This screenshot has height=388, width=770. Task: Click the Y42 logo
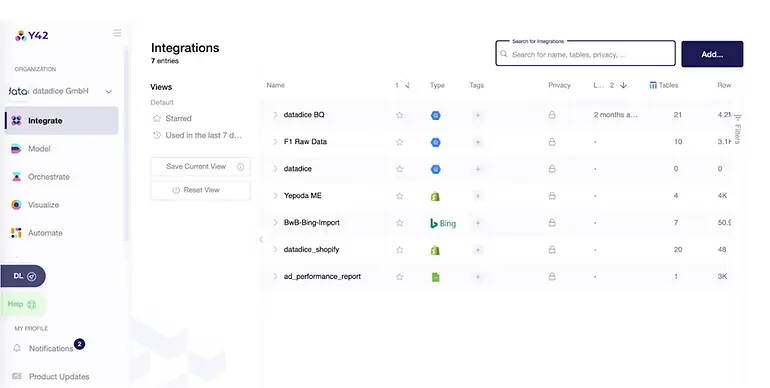31,35
